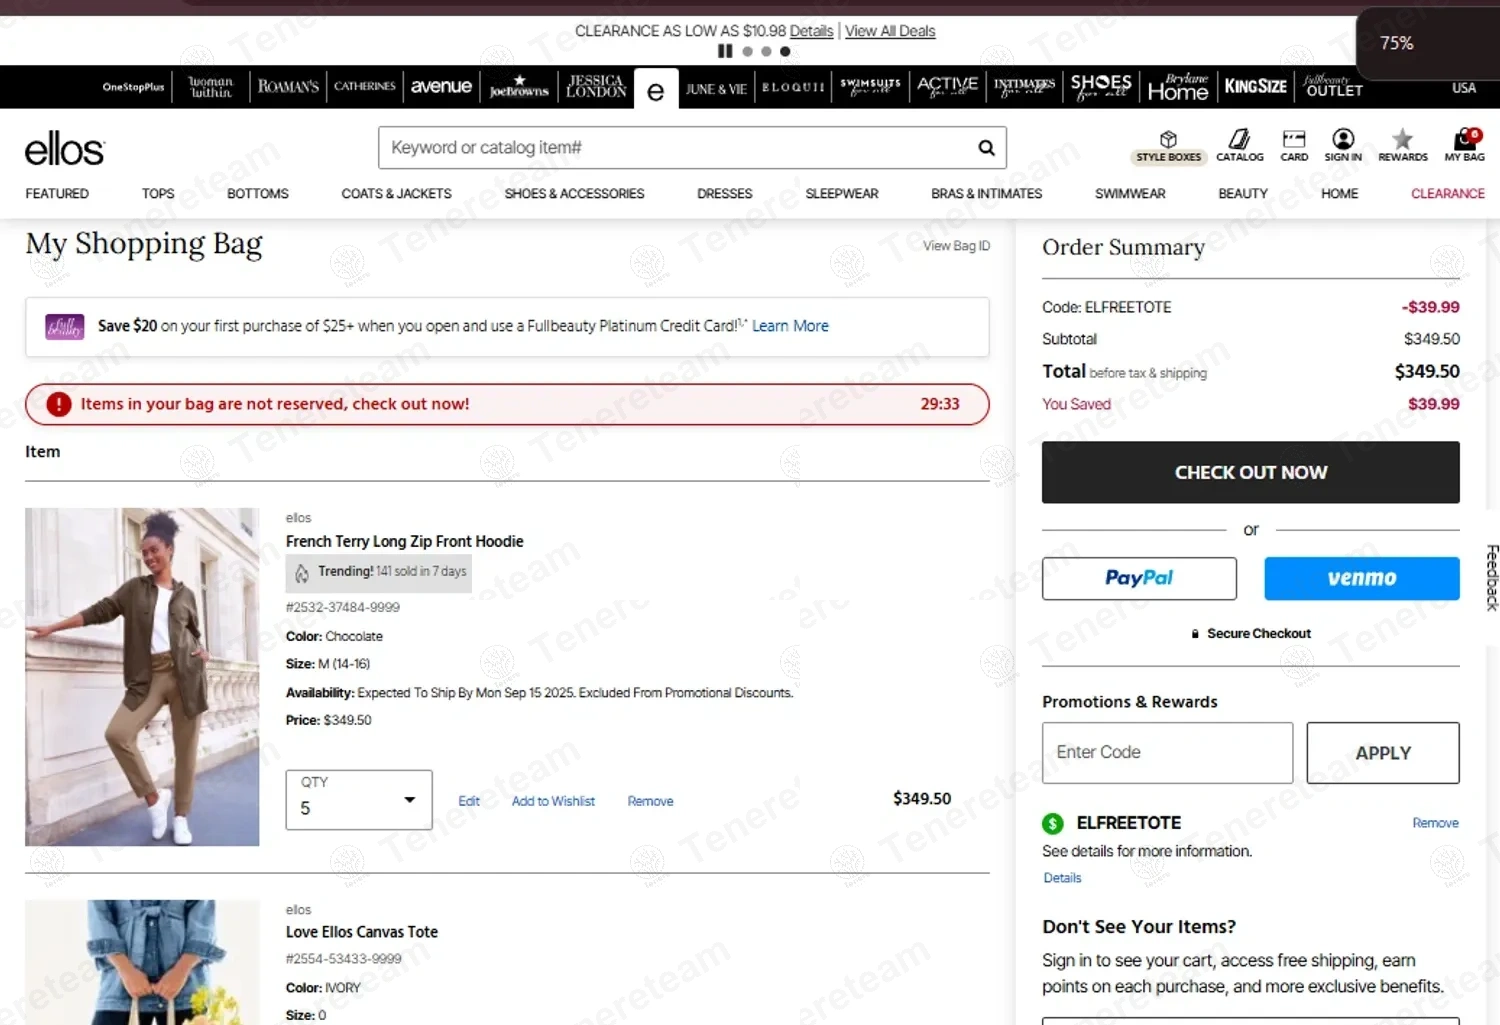Open the Clearance menu
1500x1025 pixels.
tap(1447, 194)
